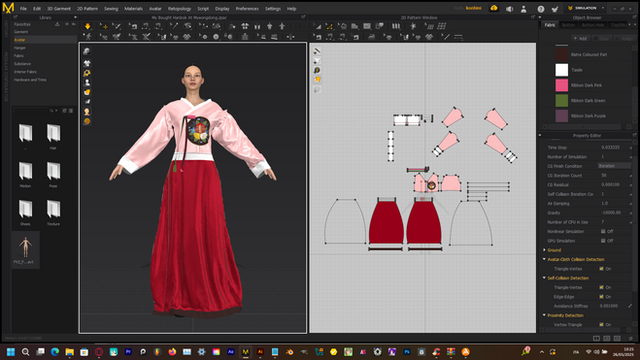Image resolution: width=640 pixels, height=360 pixels.
Task: Open Adobe Illustrator from the taskbar
Action: click(260, 351)
